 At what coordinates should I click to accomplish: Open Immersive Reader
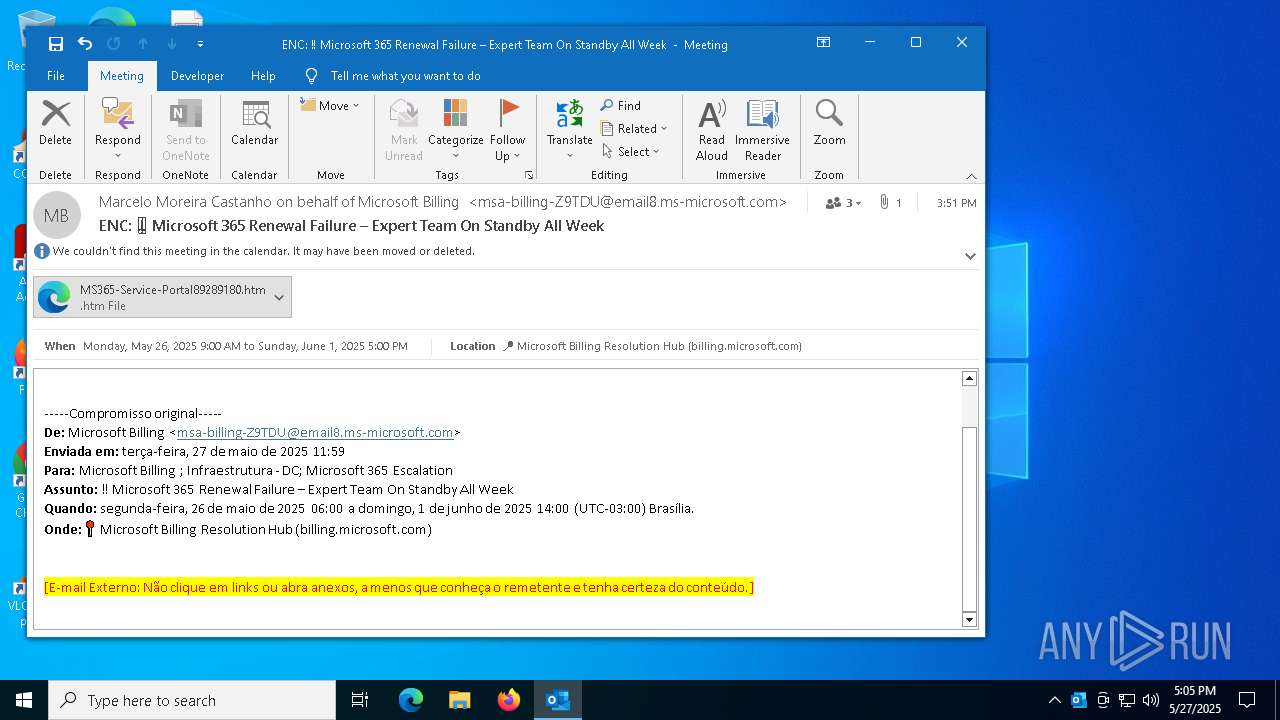[762, 129]
